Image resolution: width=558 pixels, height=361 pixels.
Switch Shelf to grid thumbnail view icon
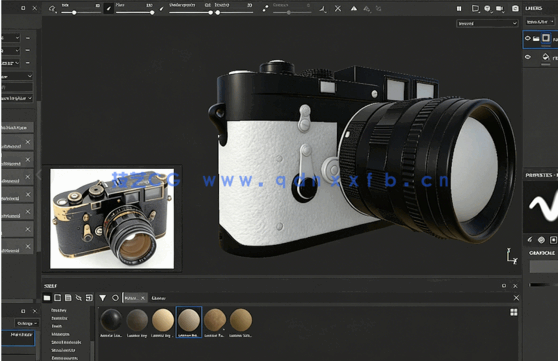[x=514, y=313]
